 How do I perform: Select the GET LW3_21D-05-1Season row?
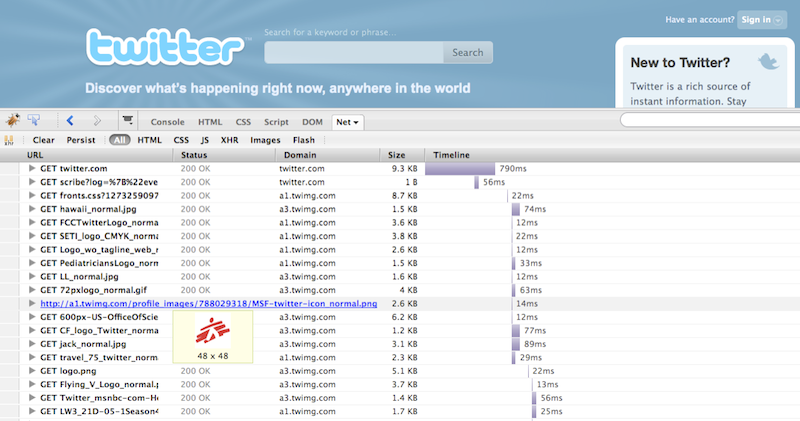(x=400, y=411)
